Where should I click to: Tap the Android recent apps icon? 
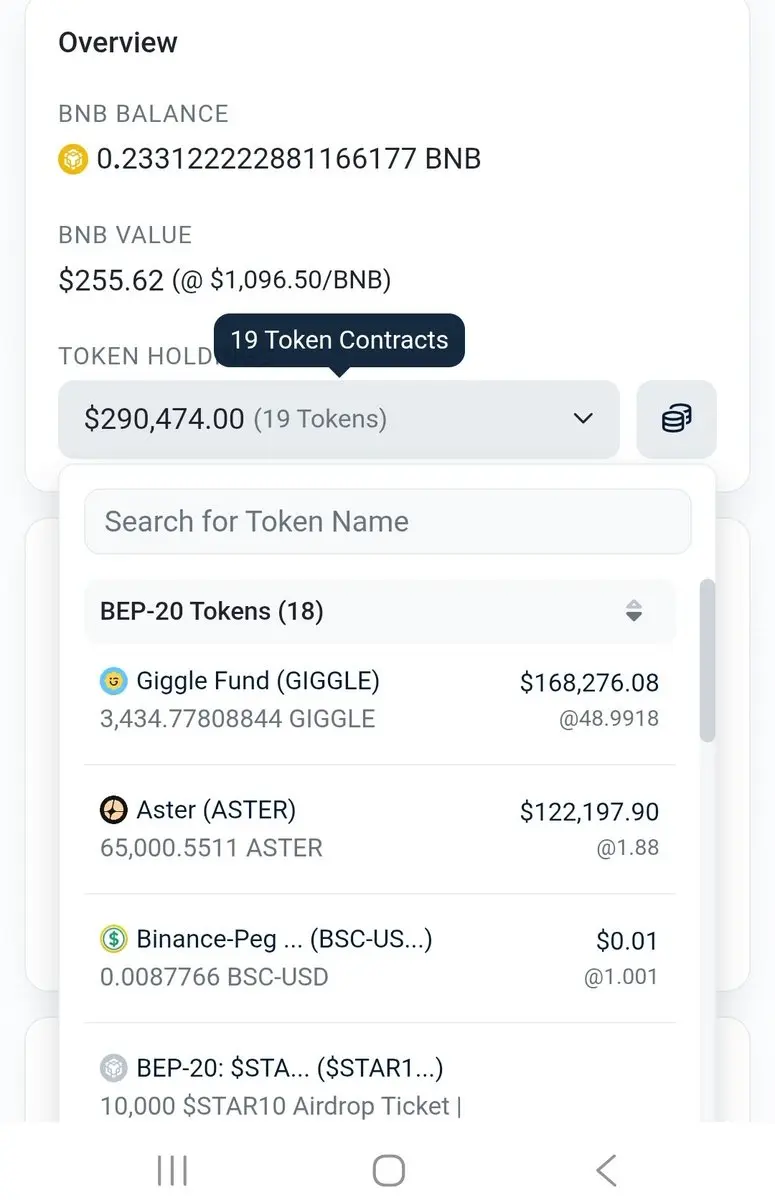click(172, 1170)
